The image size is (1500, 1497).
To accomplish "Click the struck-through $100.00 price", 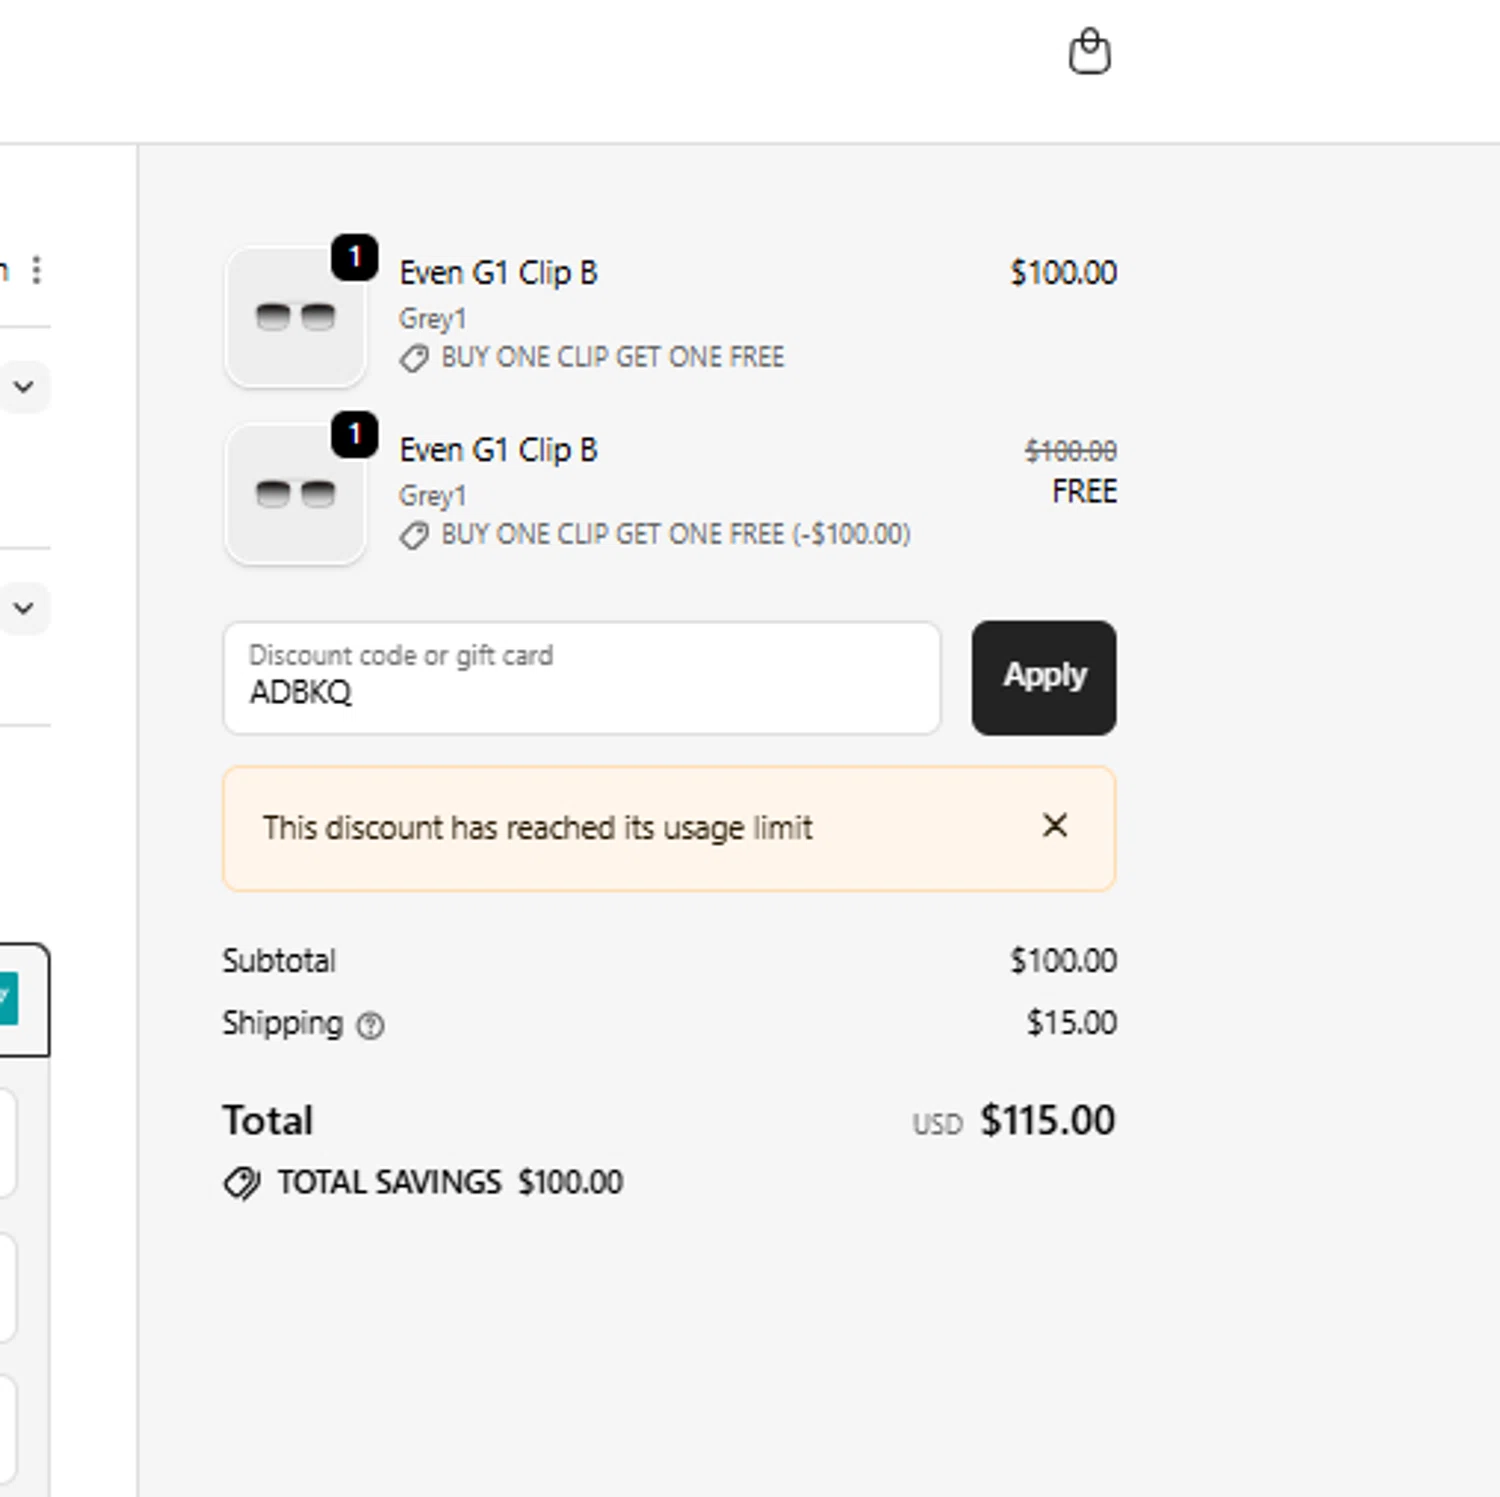I will 1070,451.
